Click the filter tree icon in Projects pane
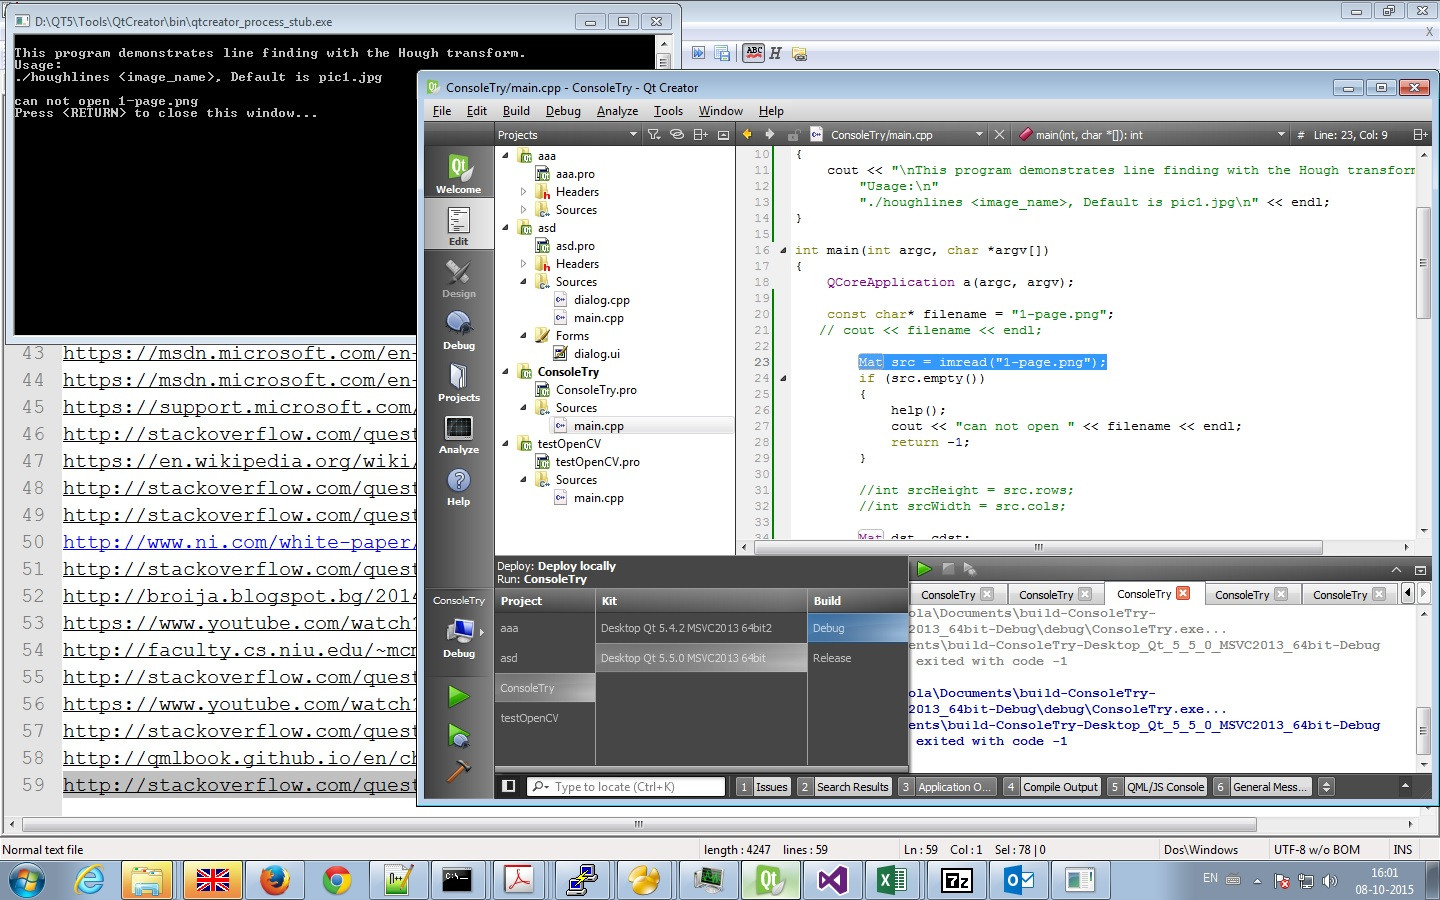The width and height of the screenshot is (1440, 900). (653, 135)
